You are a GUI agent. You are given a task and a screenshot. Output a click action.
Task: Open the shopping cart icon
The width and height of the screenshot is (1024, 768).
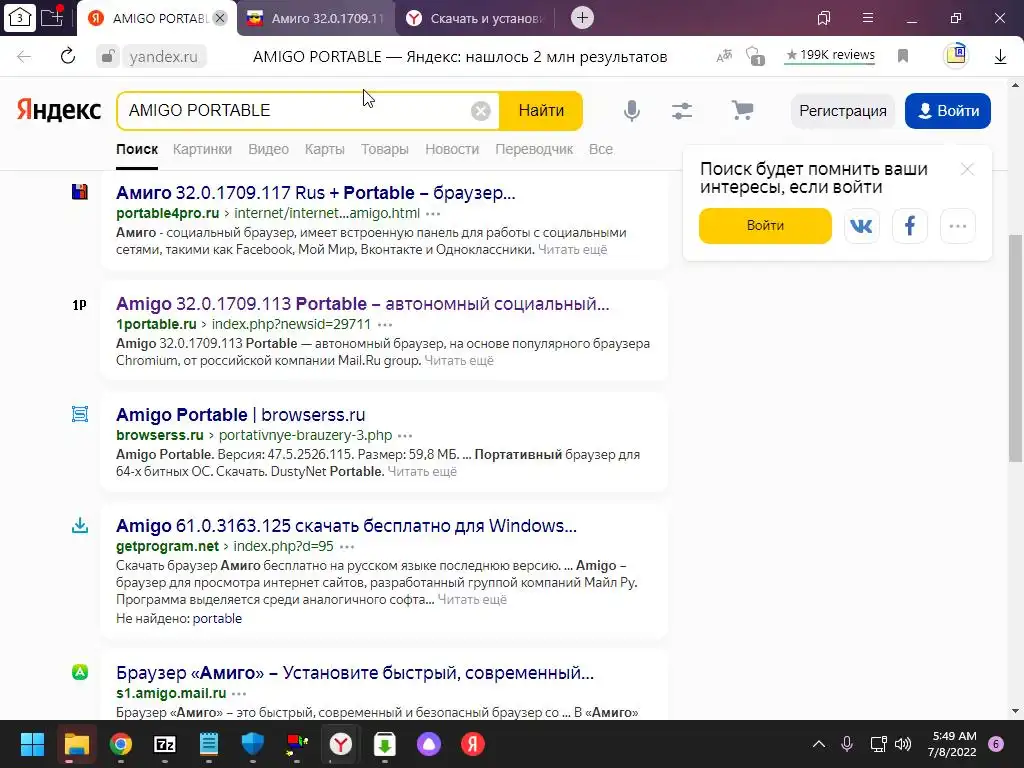click(x=742, y=110)
